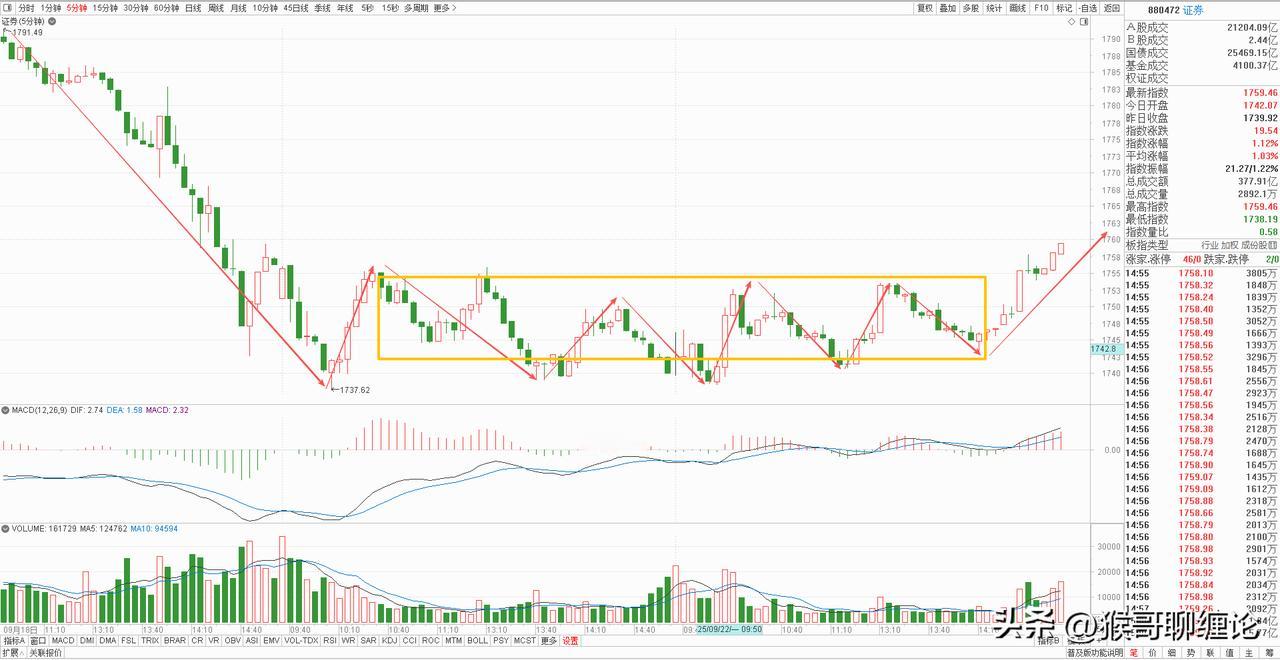1280x660 pixels.
Task: Click the 板指类型 row in info panel
Action: (1201, 245)
